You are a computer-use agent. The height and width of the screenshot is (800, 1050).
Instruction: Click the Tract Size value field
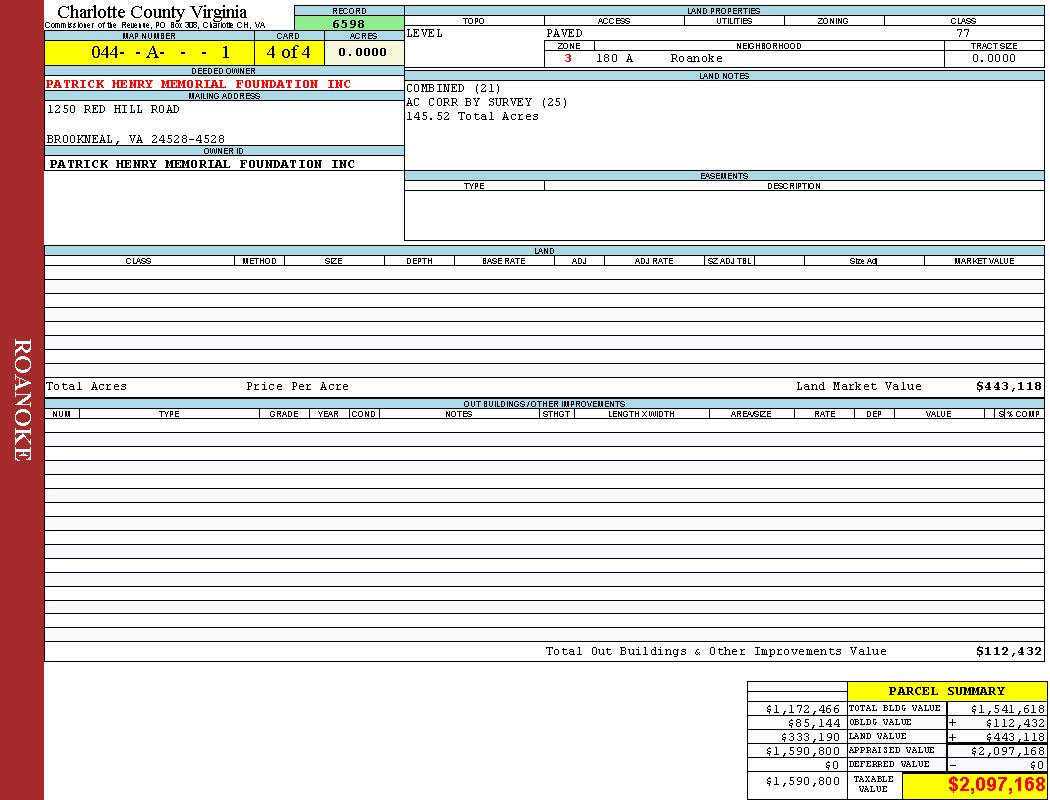tap(994, 58)
